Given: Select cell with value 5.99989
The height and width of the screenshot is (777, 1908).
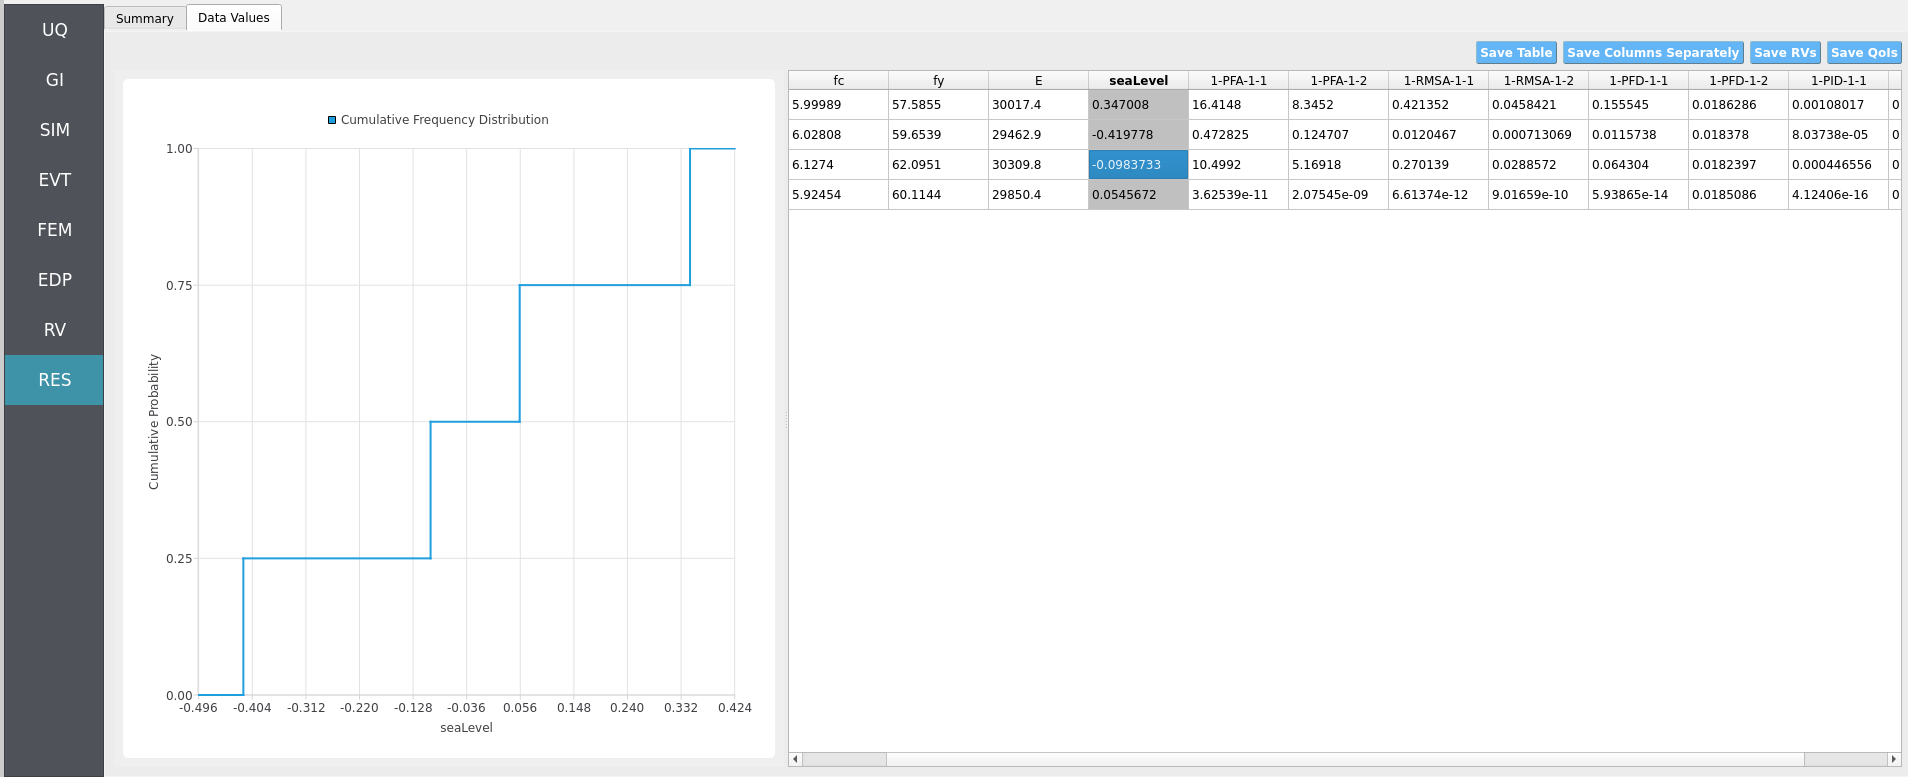Looking at the screenshot, I should click(838, 105).
